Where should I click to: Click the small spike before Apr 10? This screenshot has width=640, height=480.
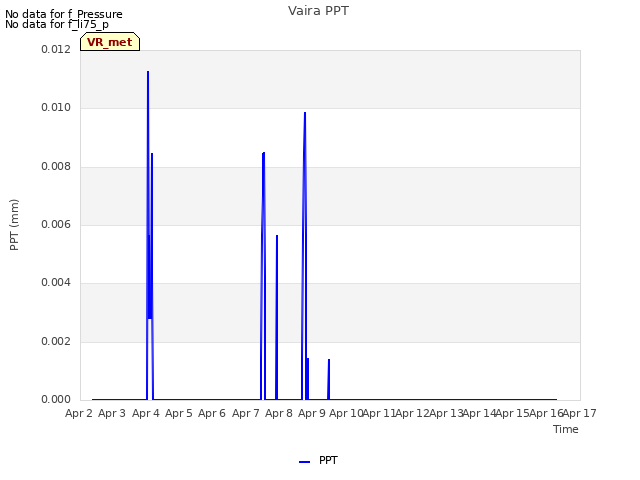(x=329, y=360)
